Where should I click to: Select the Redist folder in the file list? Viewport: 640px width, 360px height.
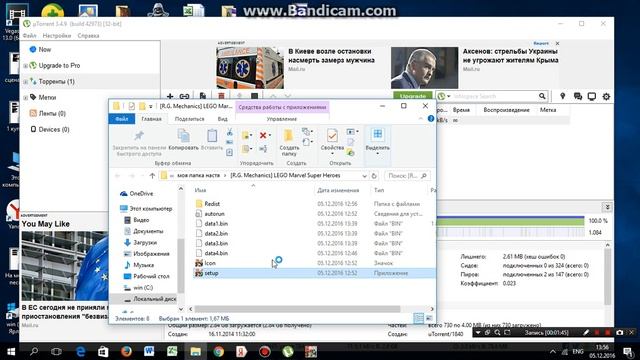click(212, 204)
